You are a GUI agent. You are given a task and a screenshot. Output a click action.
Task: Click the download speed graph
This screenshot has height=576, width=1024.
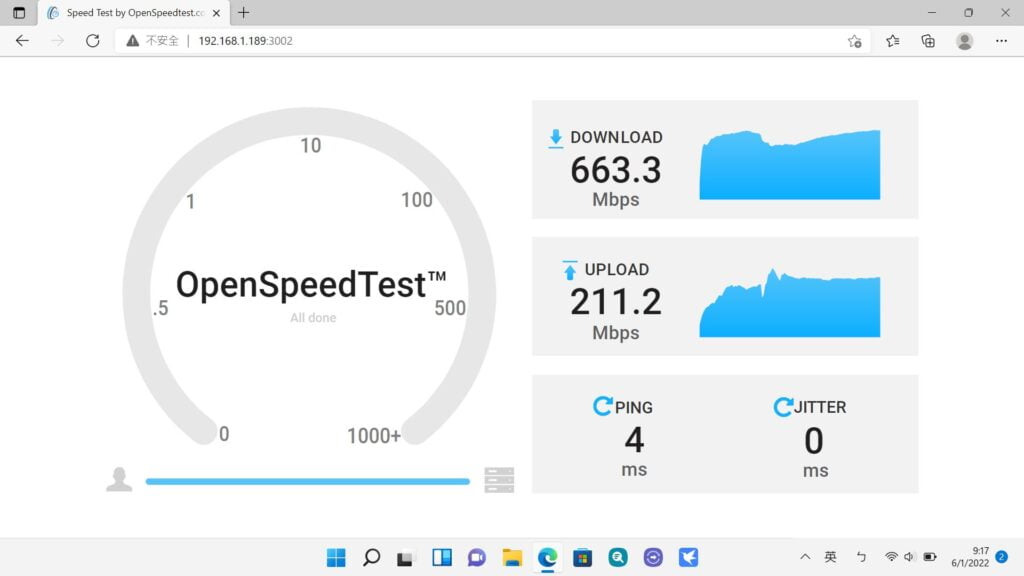pos(790,165)
